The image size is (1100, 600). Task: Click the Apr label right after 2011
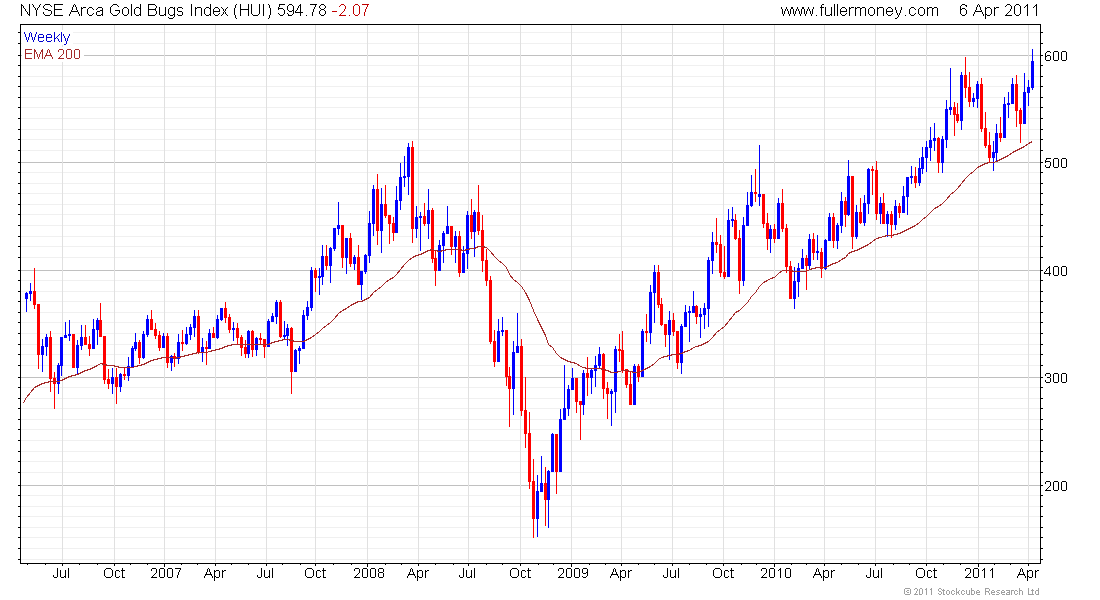(1028, 574)
